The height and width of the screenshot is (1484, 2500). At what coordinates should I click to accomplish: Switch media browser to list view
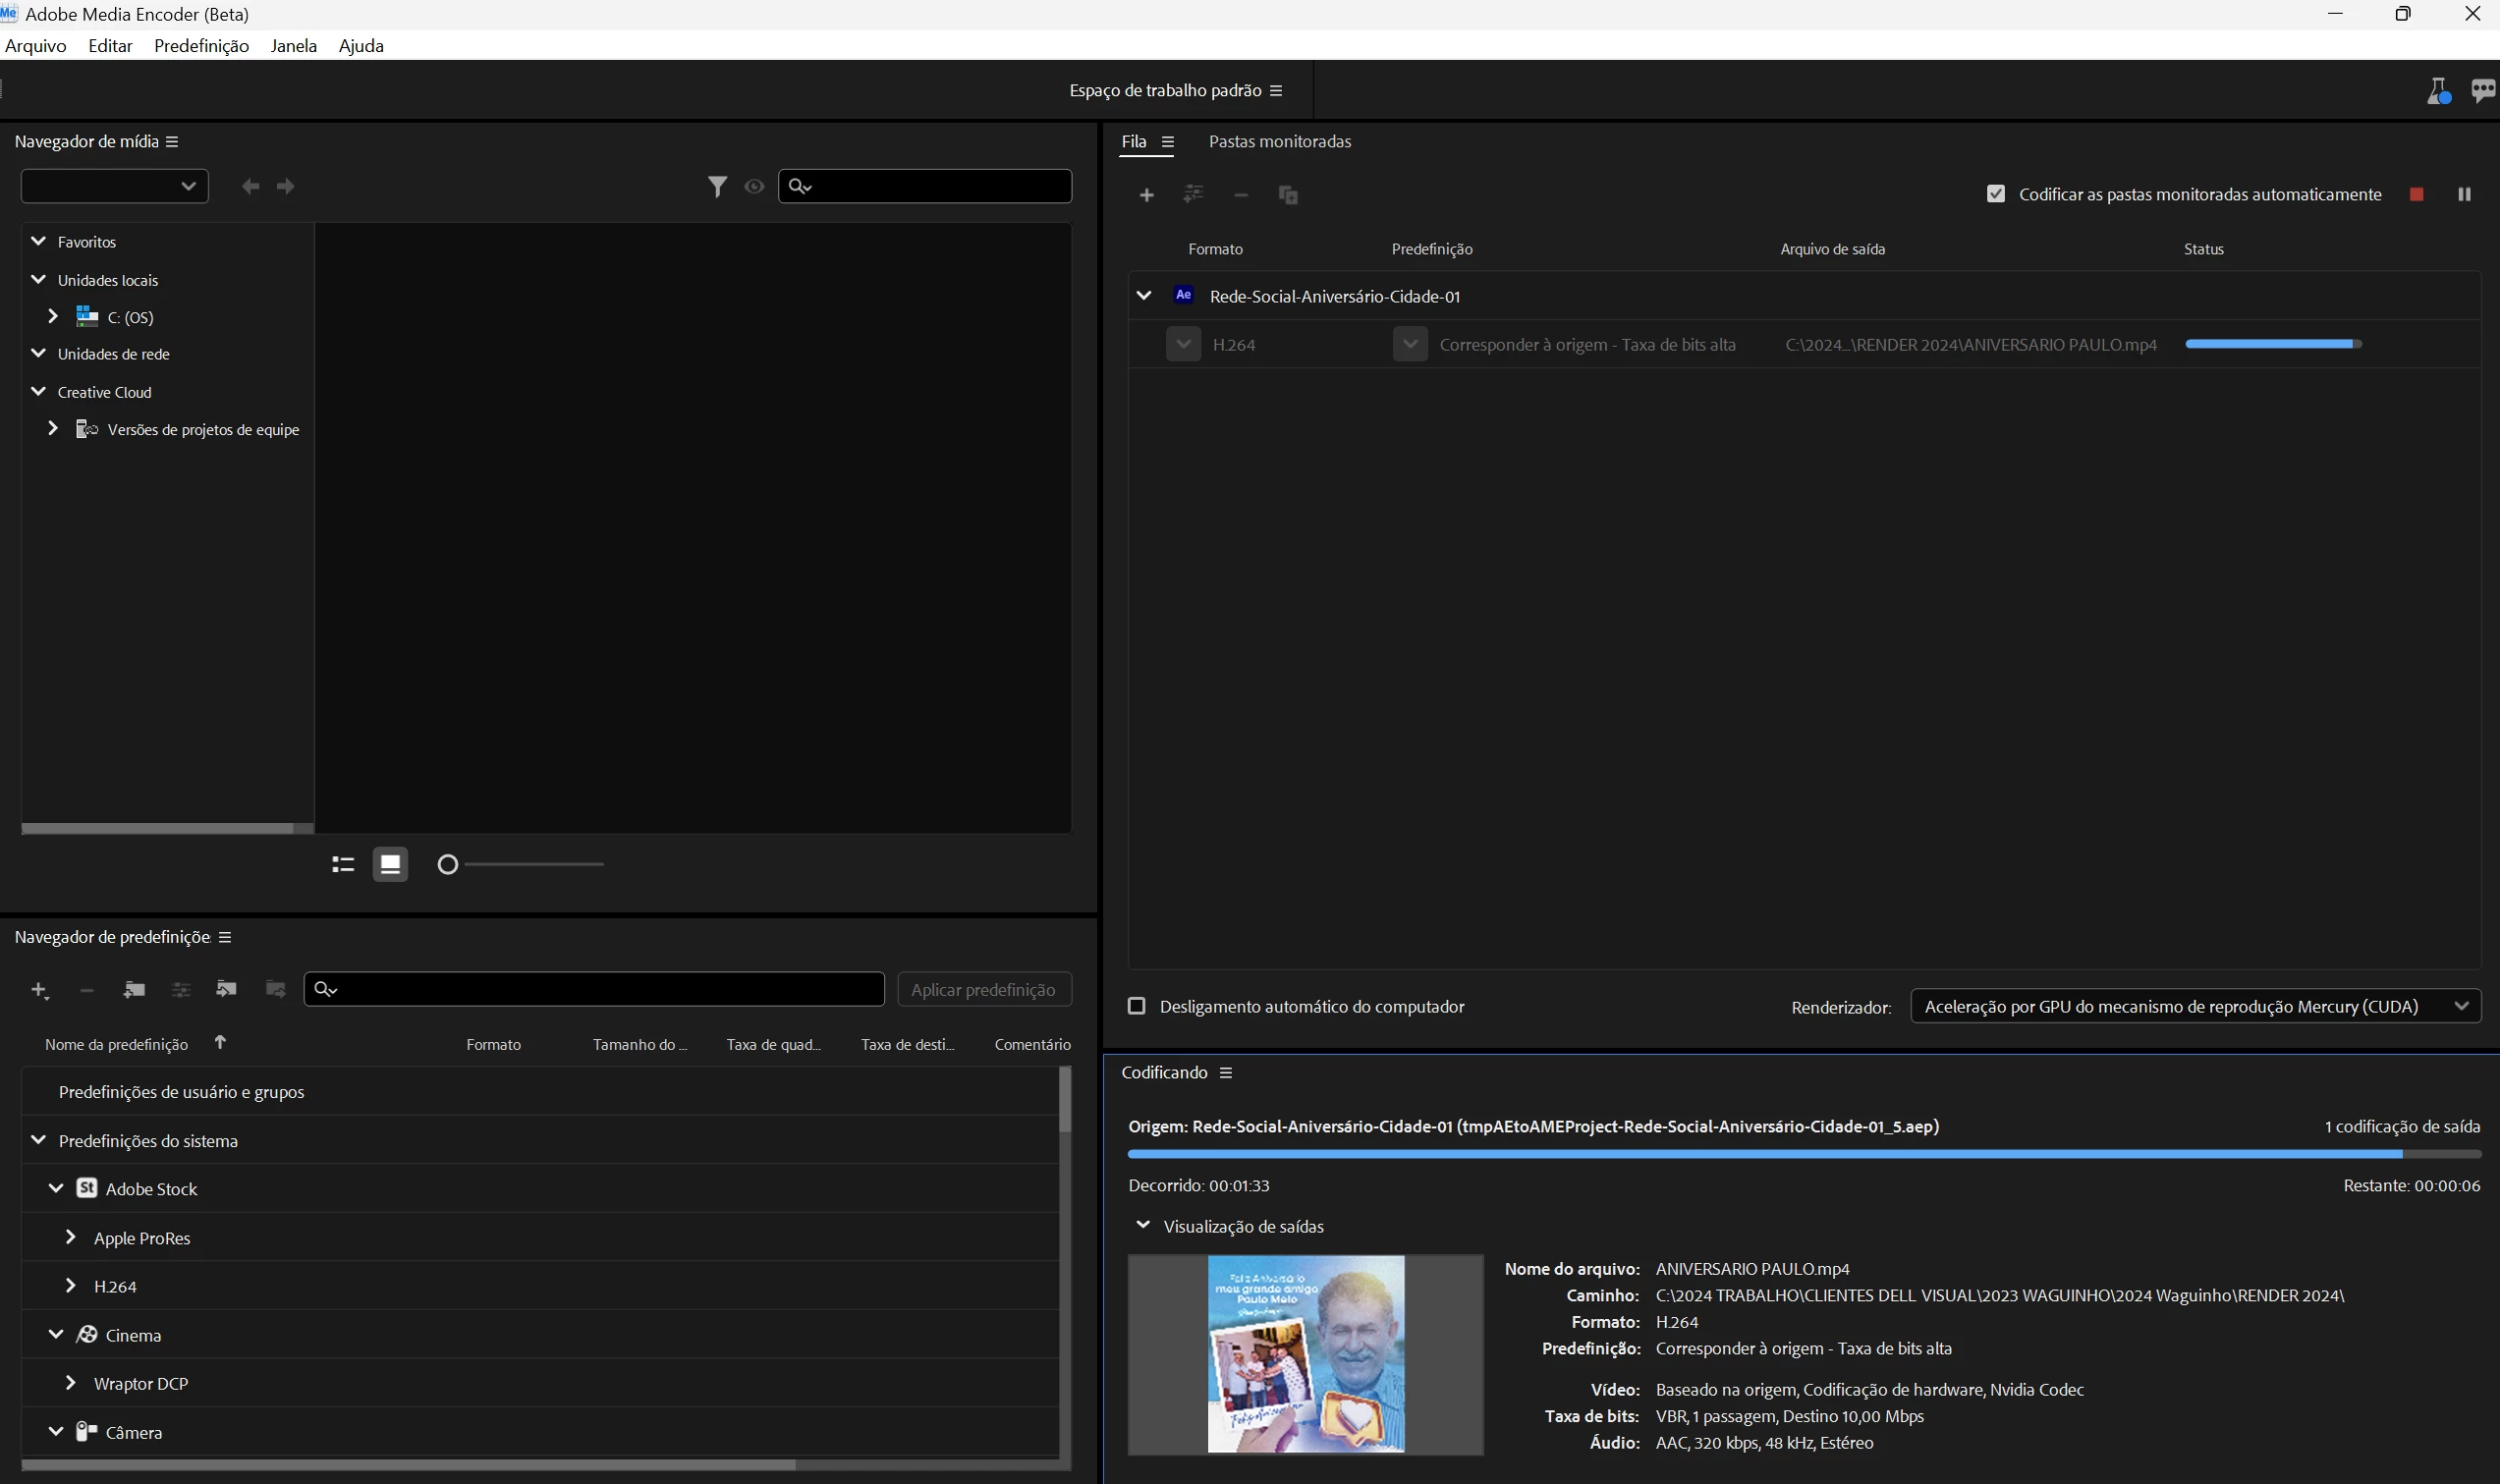(x=343, y=864)
